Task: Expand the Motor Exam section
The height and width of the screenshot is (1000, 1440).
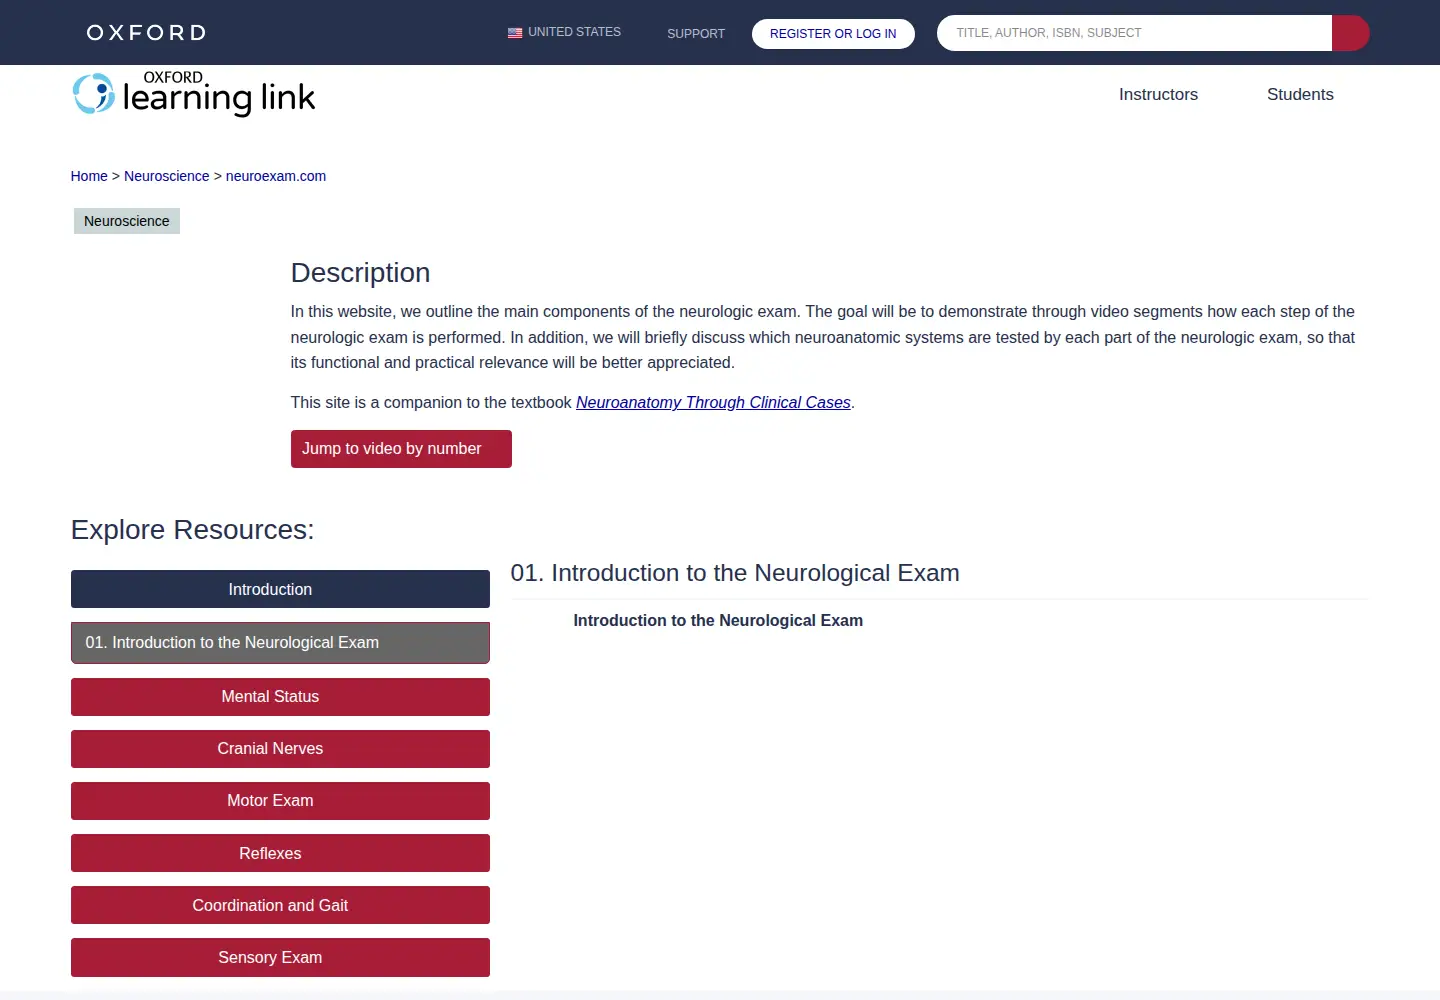Action: pos(280,801)
